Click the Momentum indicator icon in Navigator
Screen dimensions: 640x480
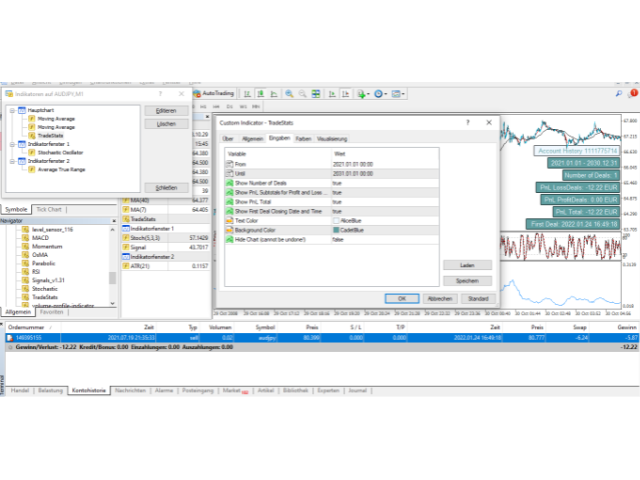tap(25, 247)
